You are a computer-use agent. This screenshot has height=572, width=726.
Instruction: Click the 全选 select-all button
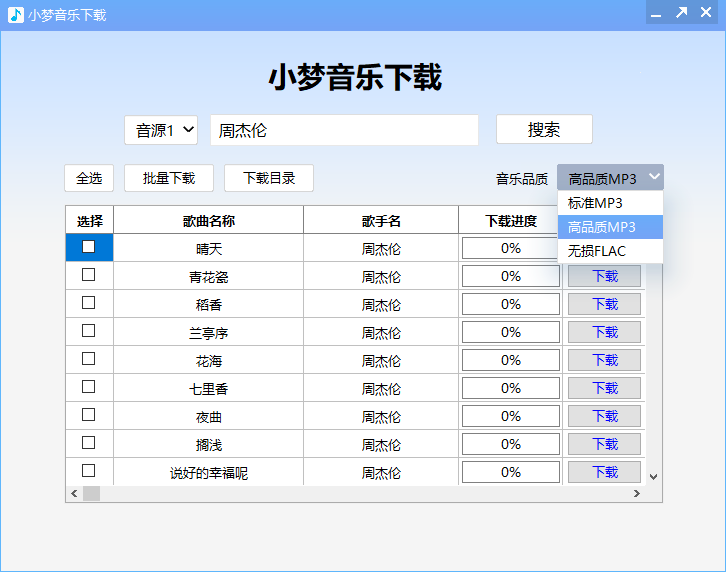89,178
